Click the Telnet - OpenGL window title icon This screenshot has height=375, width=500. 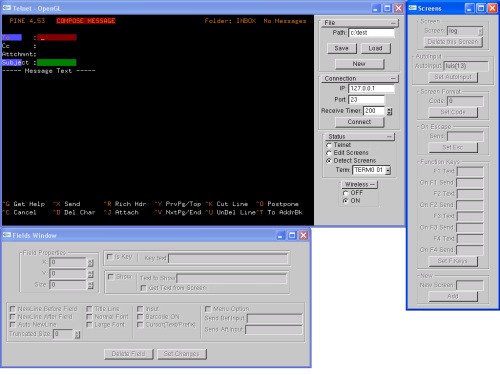(x=6, y=8)
